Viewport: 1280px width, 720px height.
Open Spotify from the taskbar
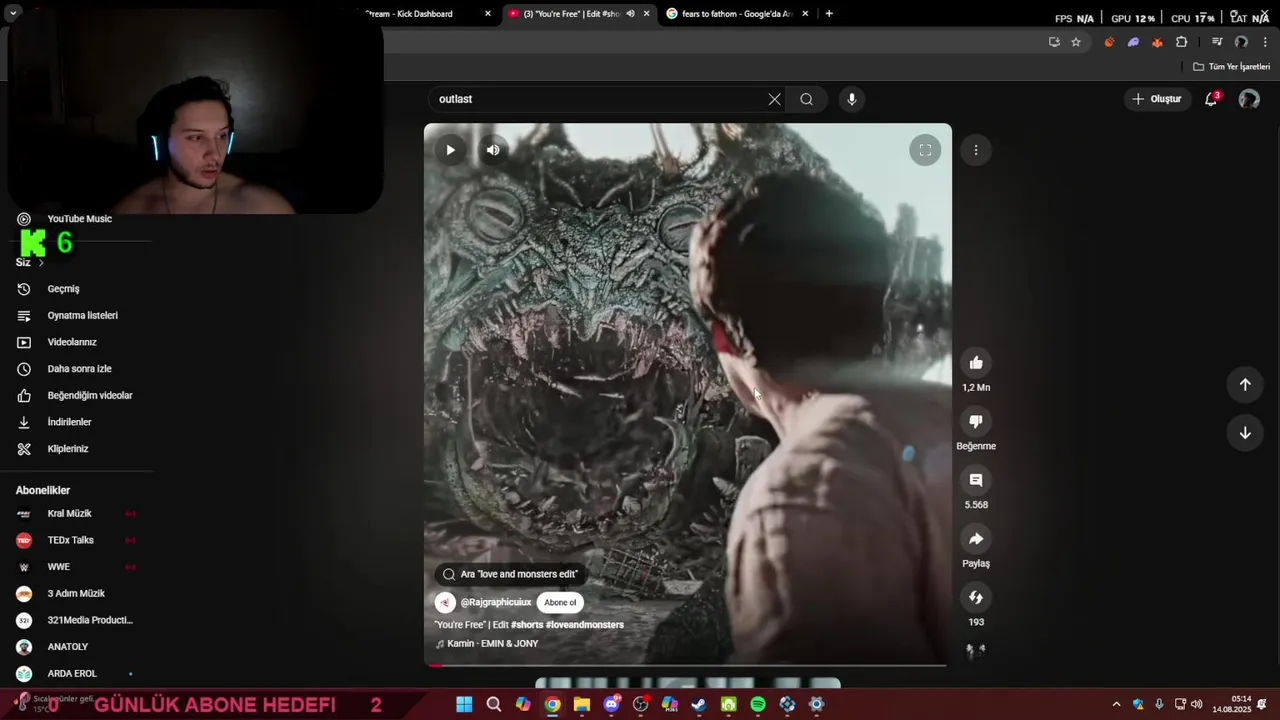758,705
